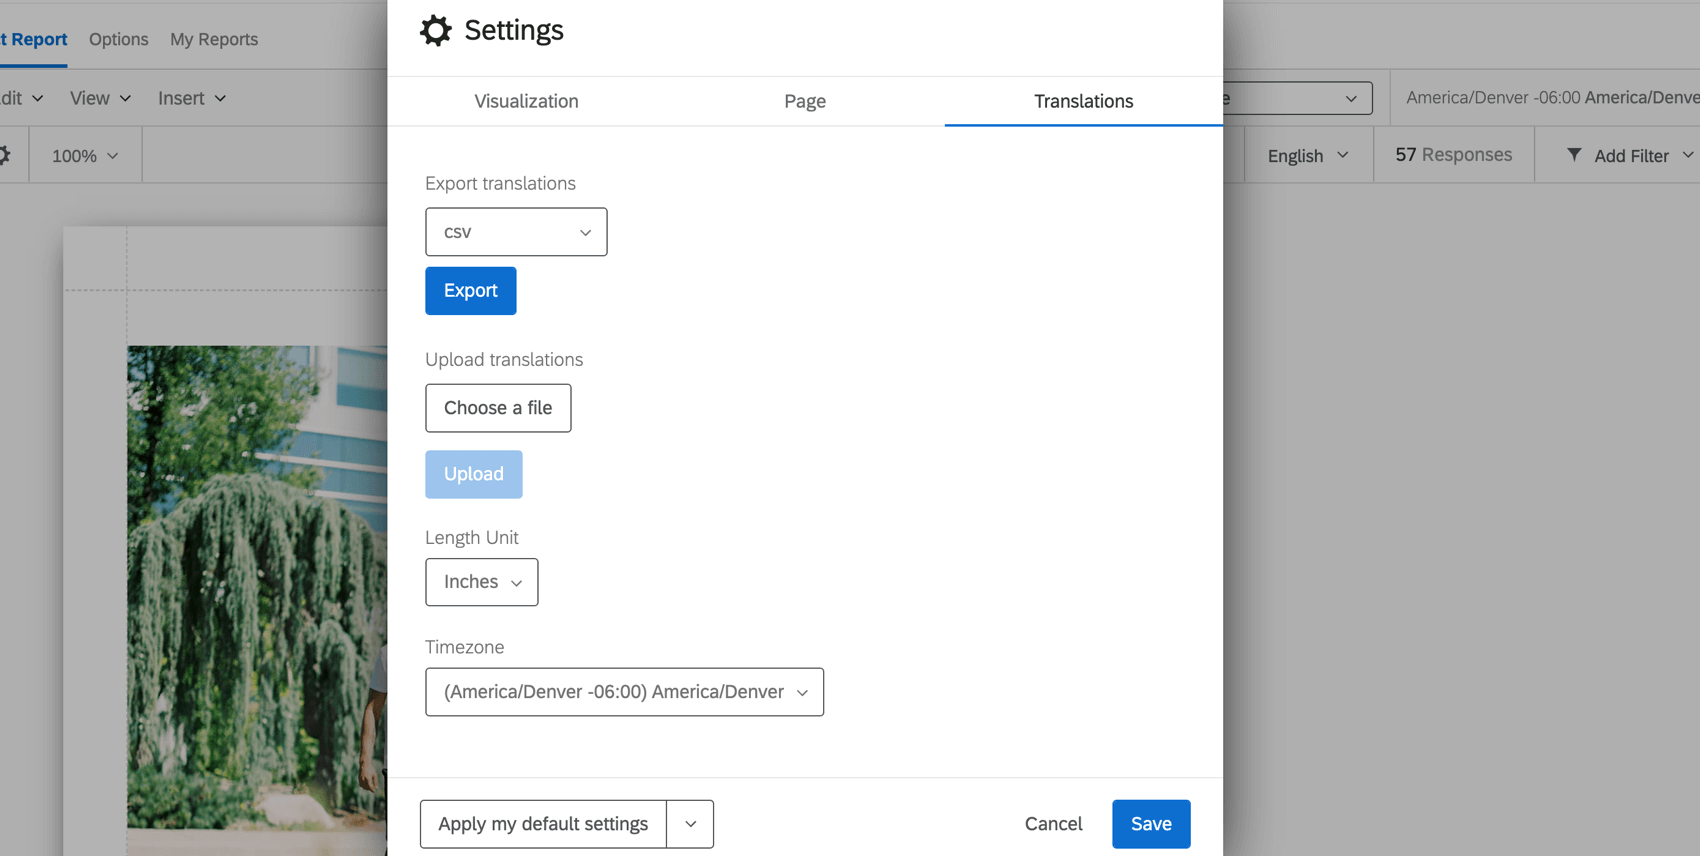Select the Translations tab
Image resolution: width=1700 pixels, height=856 pixels.
pos(1083,101)
